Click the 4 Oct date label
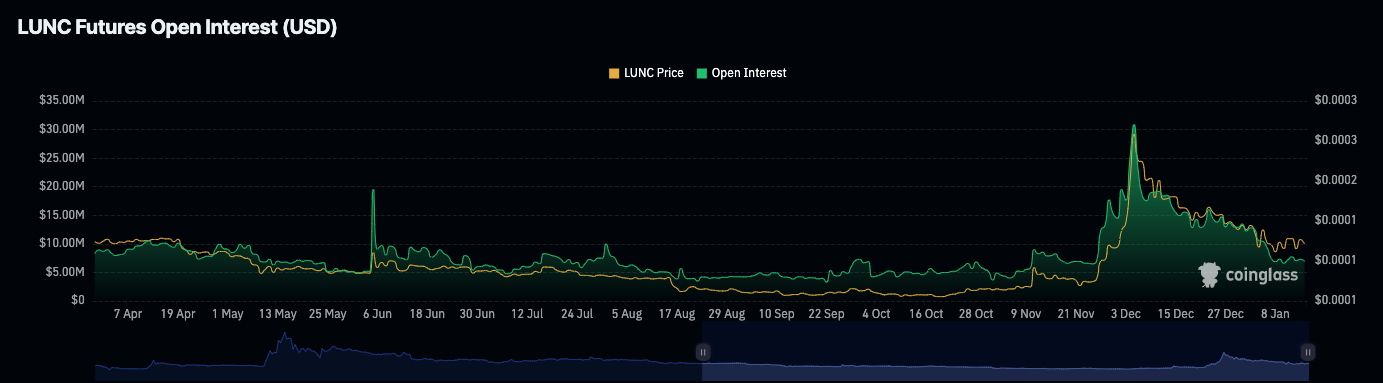 tap(876, 314)
